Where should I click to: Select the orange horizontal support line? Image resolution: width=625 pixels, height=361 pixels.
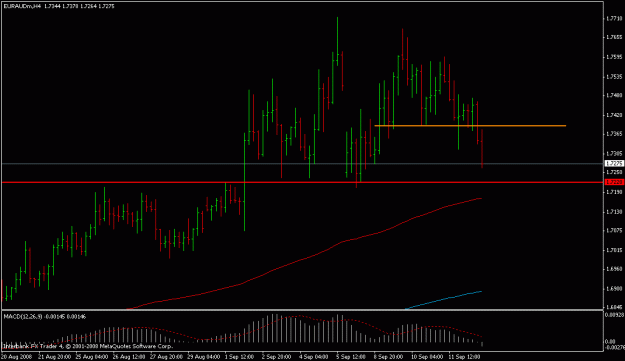tap(470, 126)
